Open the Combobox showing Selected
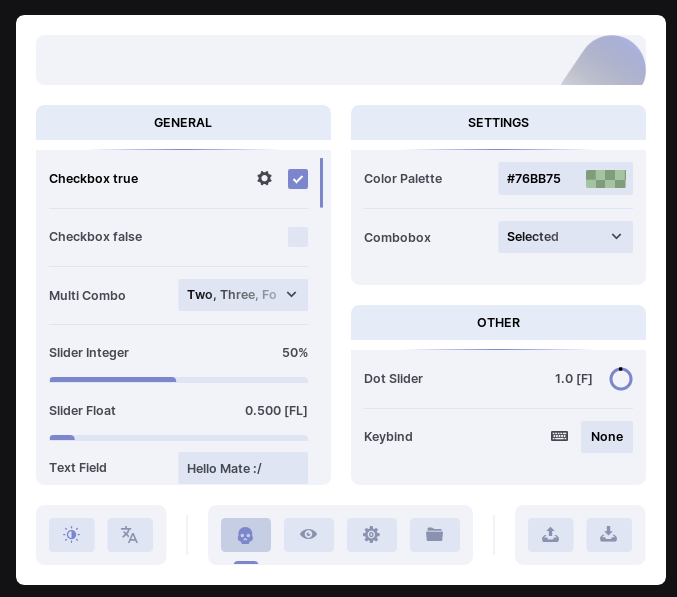This screenshot has width=677, height=597. click(x=566, y=237)
